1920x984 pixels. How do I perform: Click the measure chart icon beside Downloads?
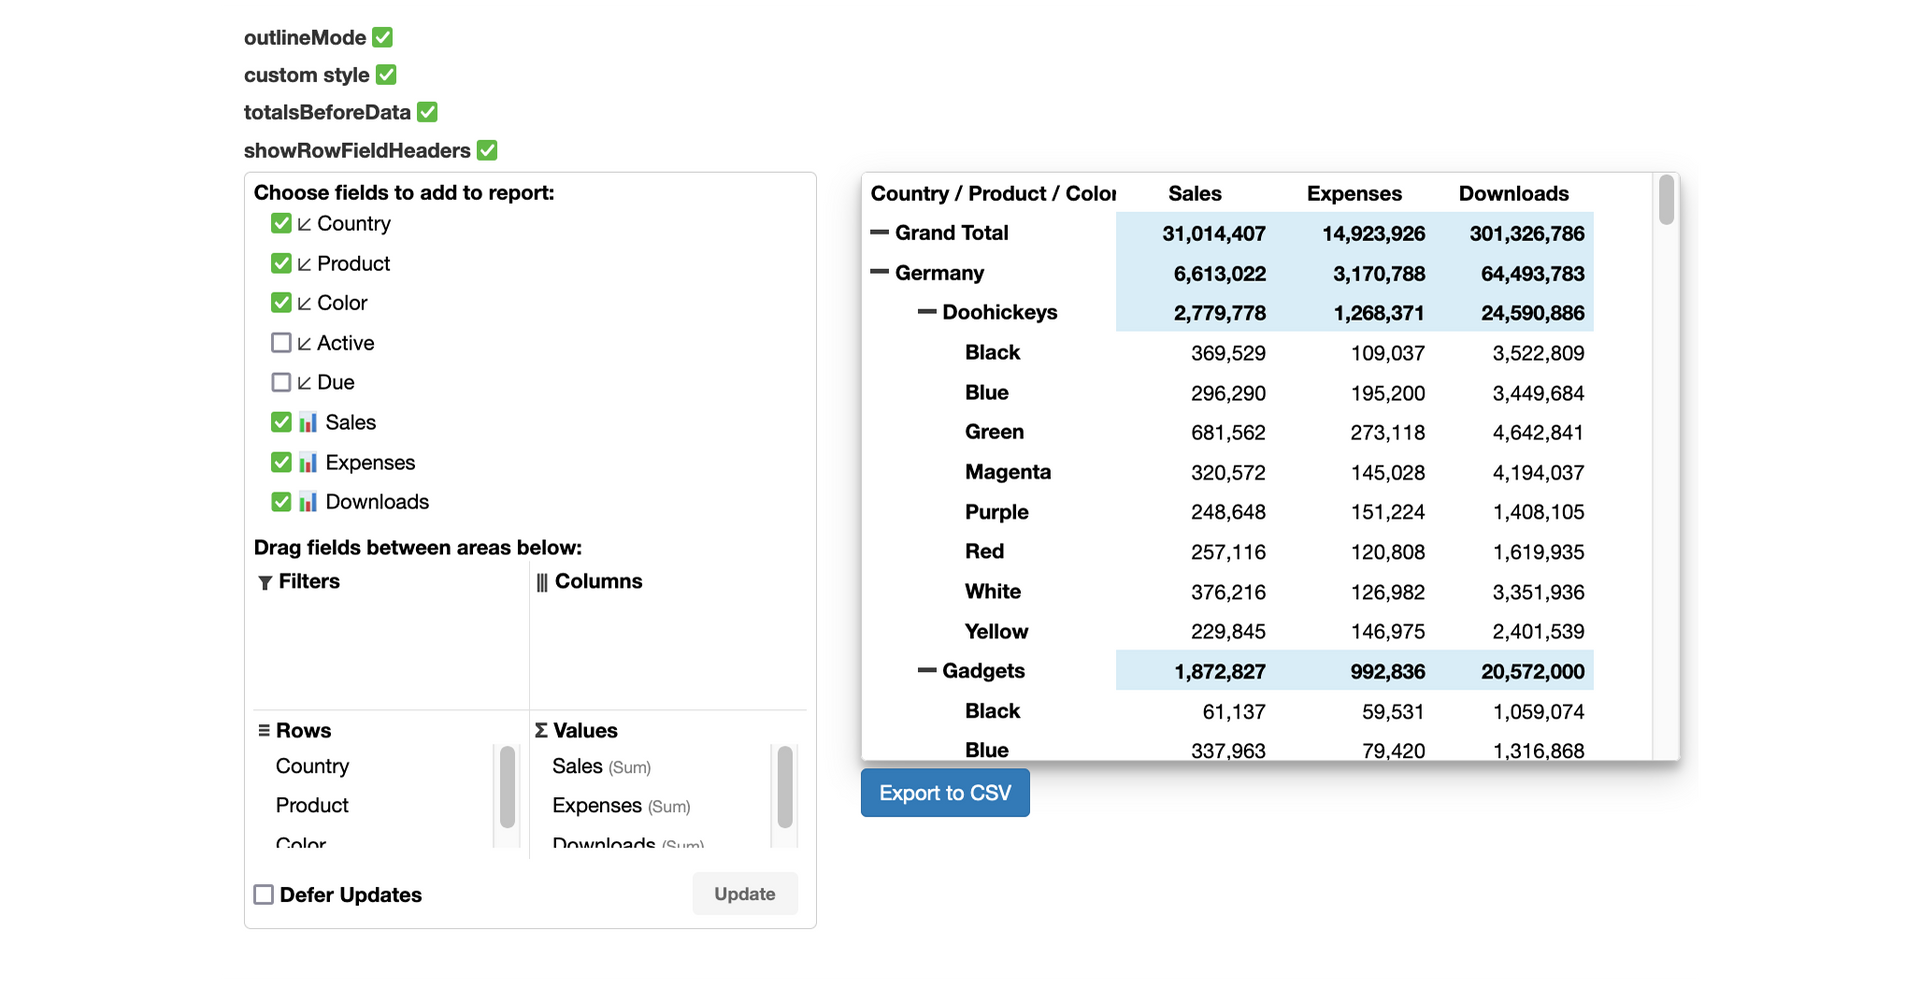click(308, 502)
